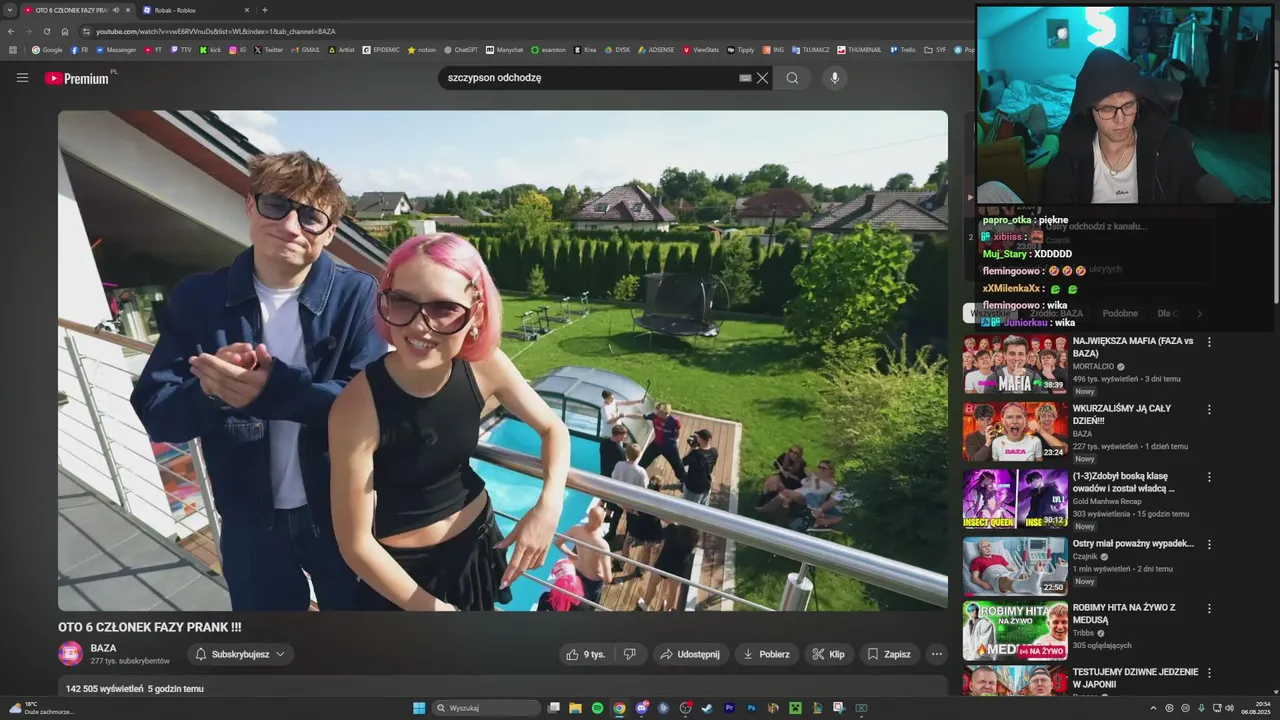Click the Zapisz save button
1280x720 pixels.
(889, 654)
